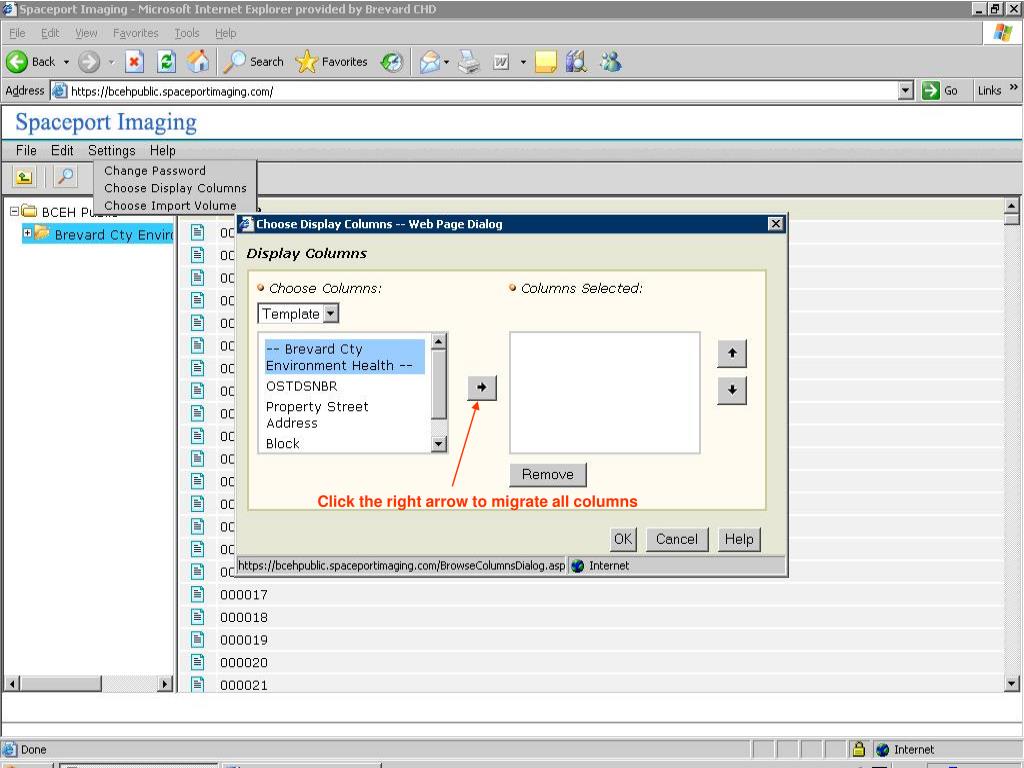Open the Edit with Word dropdown arrow
This screenshot has height=768, width=1024.
click(x=523, y=62)
